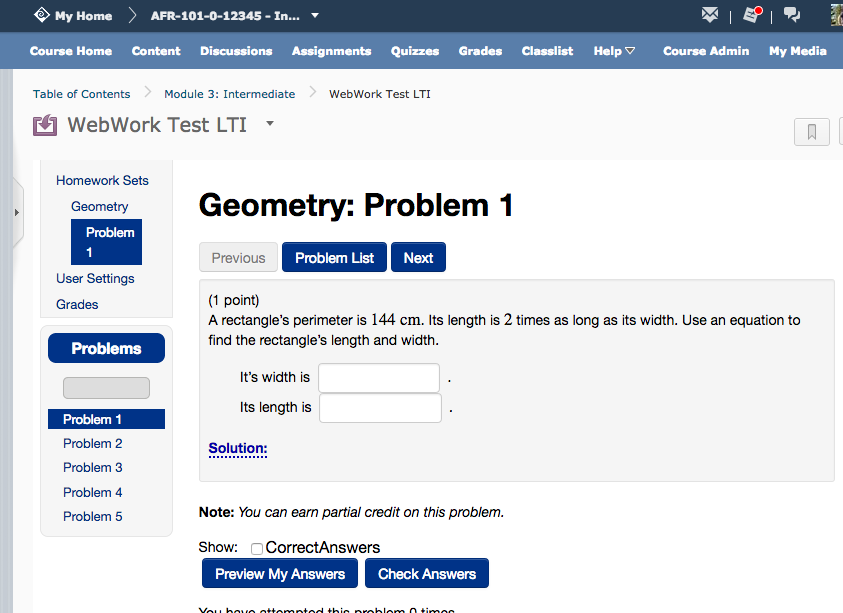843x613 pixels.
Task: Open the Solution link
Action: pos(238,449)
